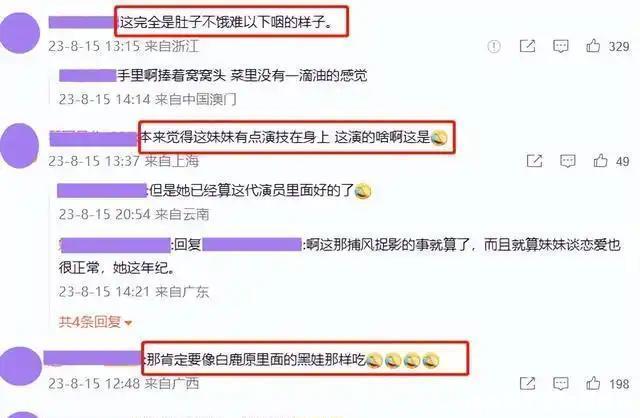Open avatar of the 广西 commenter

coord(20,366)
